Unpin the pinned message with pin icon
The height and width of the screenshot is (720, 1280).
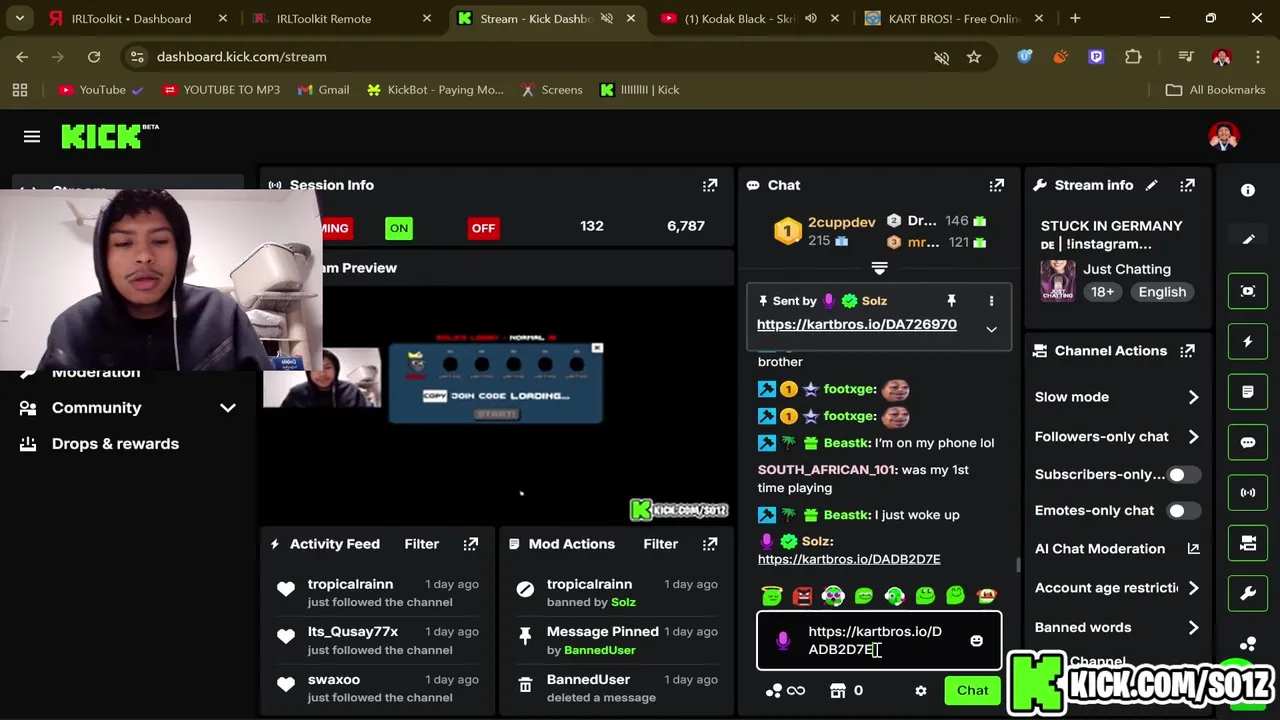coord(951,301)
